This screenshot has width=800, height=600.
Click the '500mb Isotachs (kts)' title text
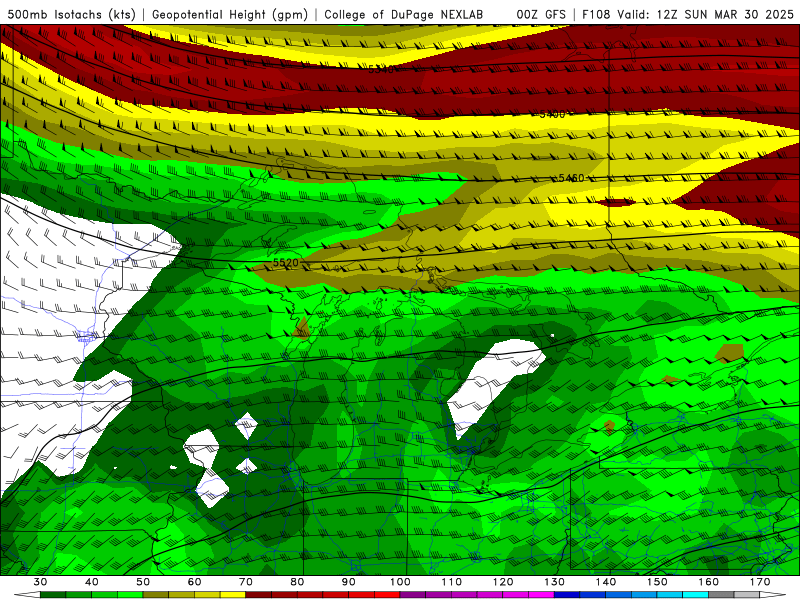pos(71,14)
